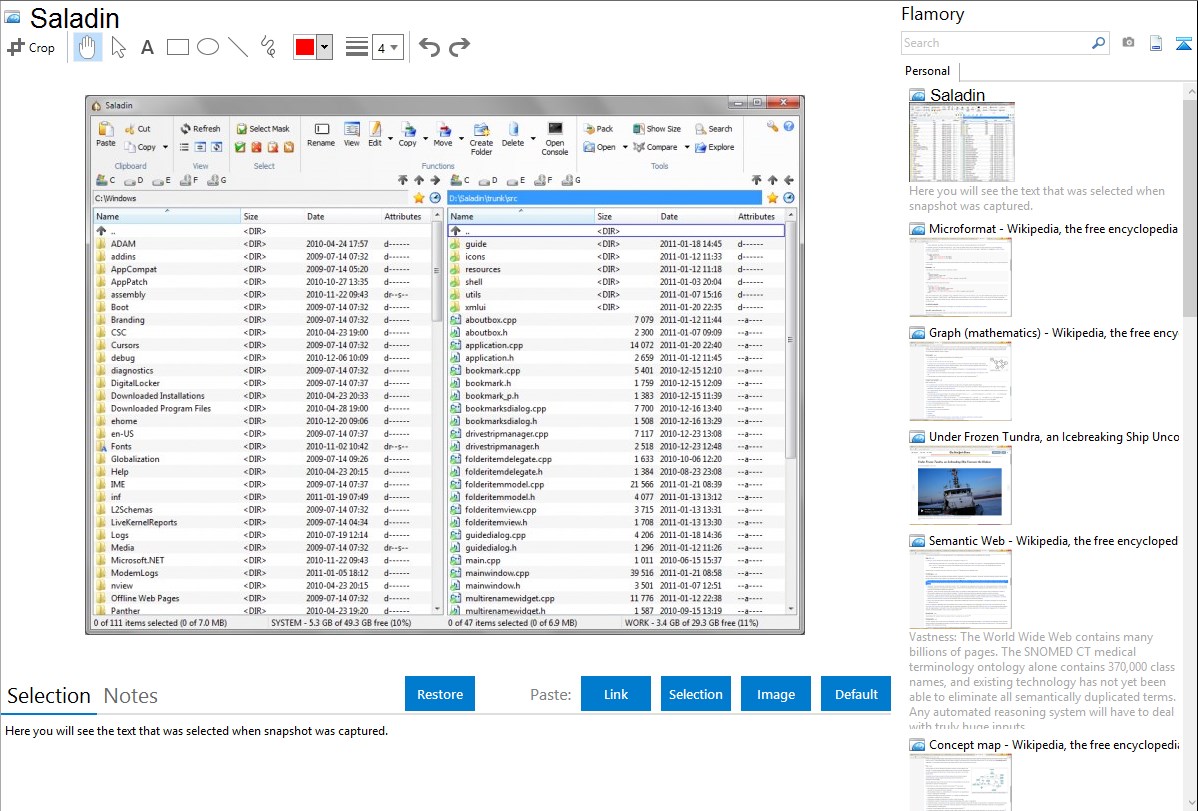The width and height of the screenshot is (1198, 811).
Task: Select the rectangle drawing tool
Action: pos(177,47)
